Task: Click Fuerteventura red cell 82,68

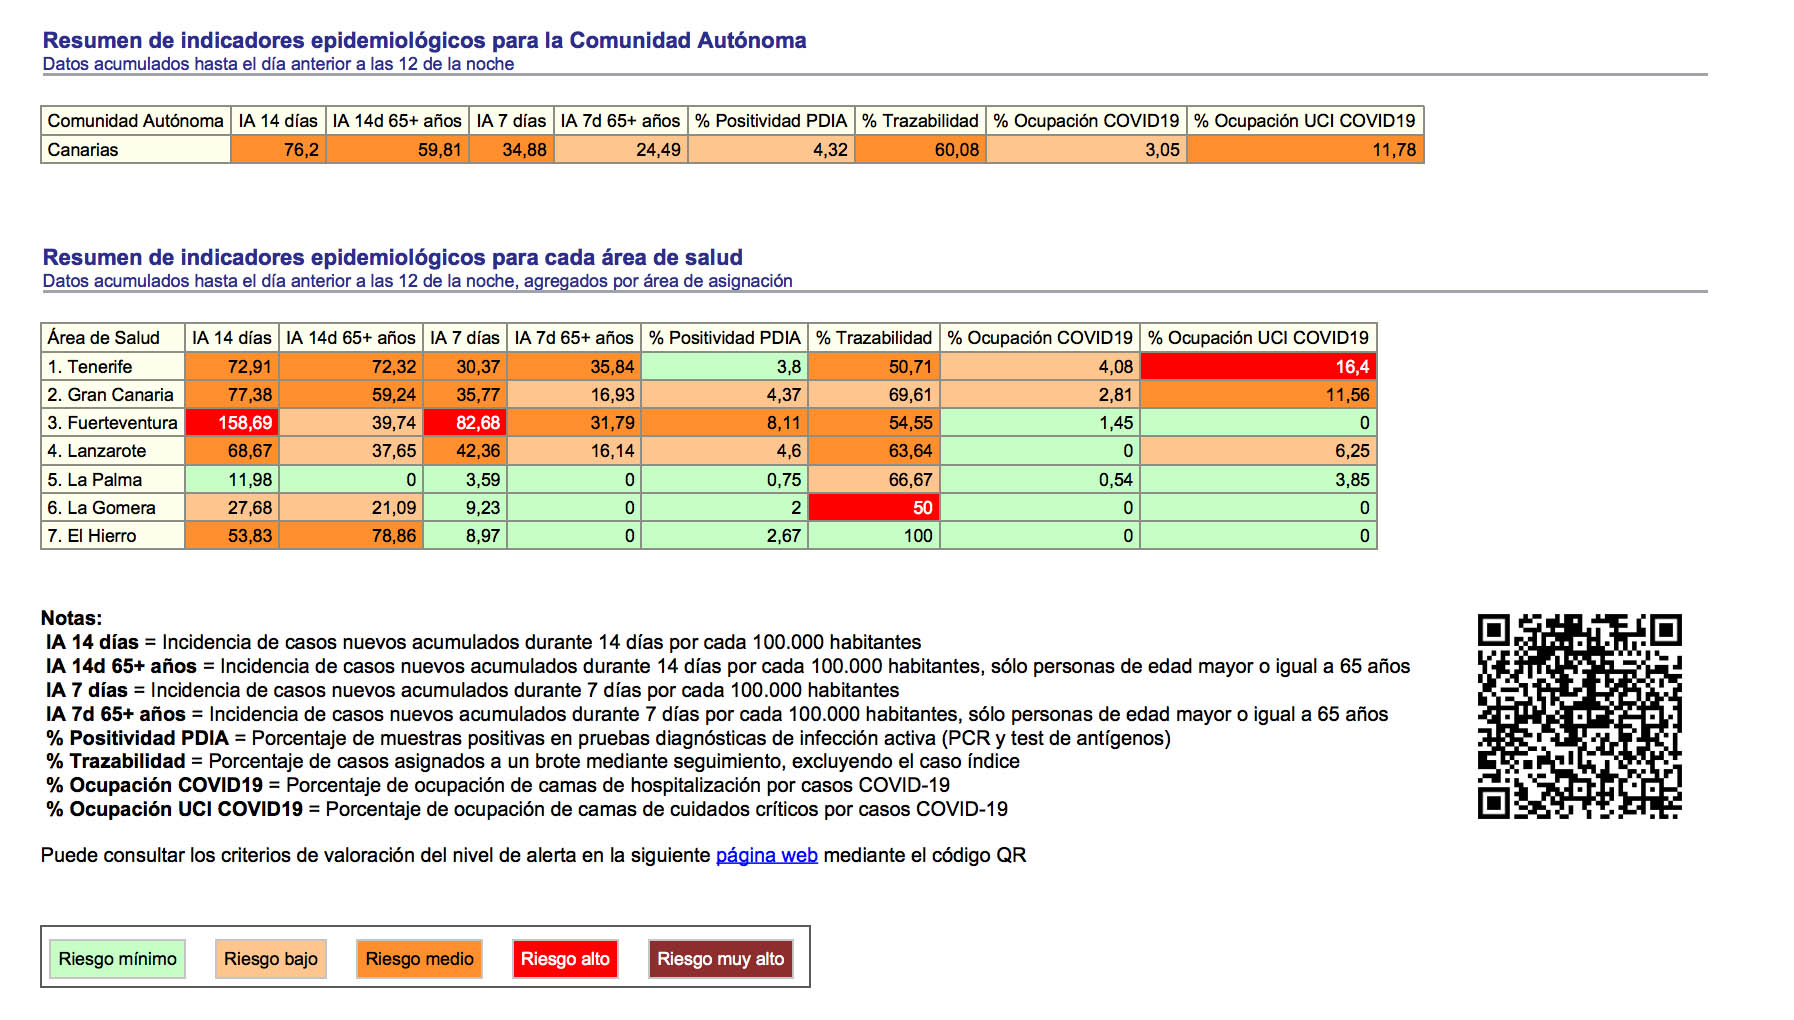Action: pos(465,423)
